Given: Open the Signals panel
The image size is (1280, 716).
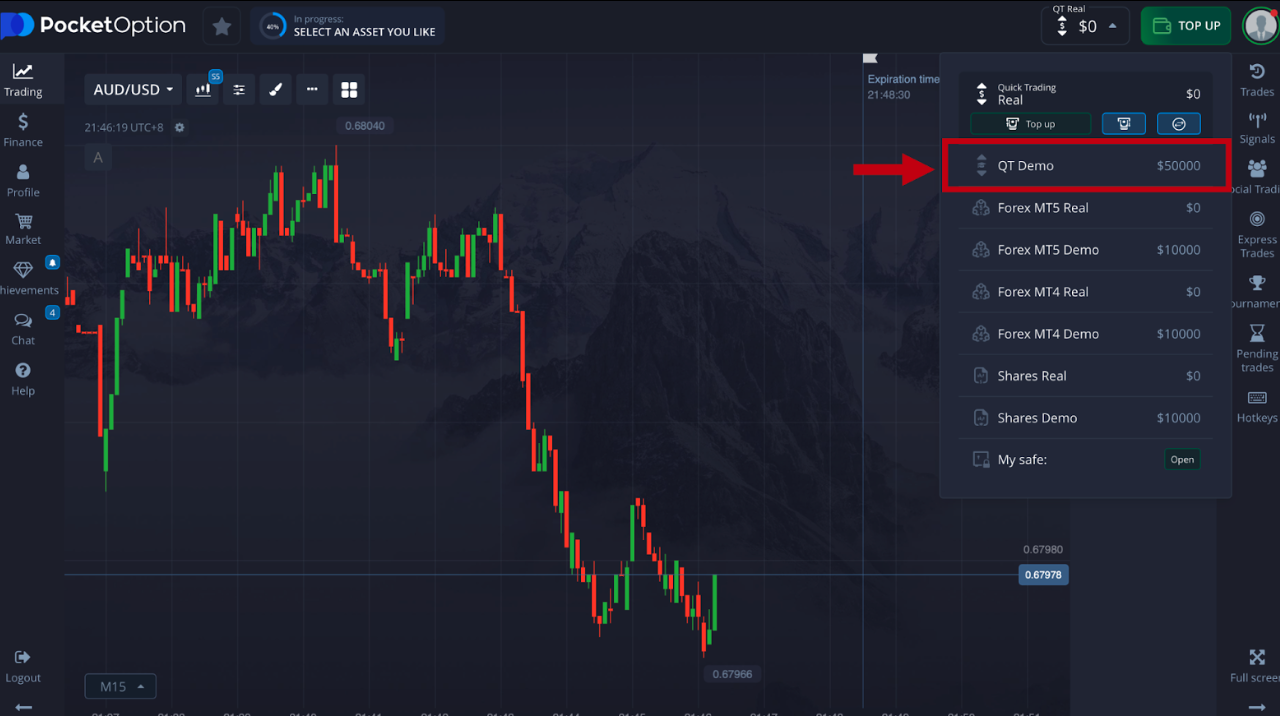Looking at the screenshot, I should [x=1257, y=128].
